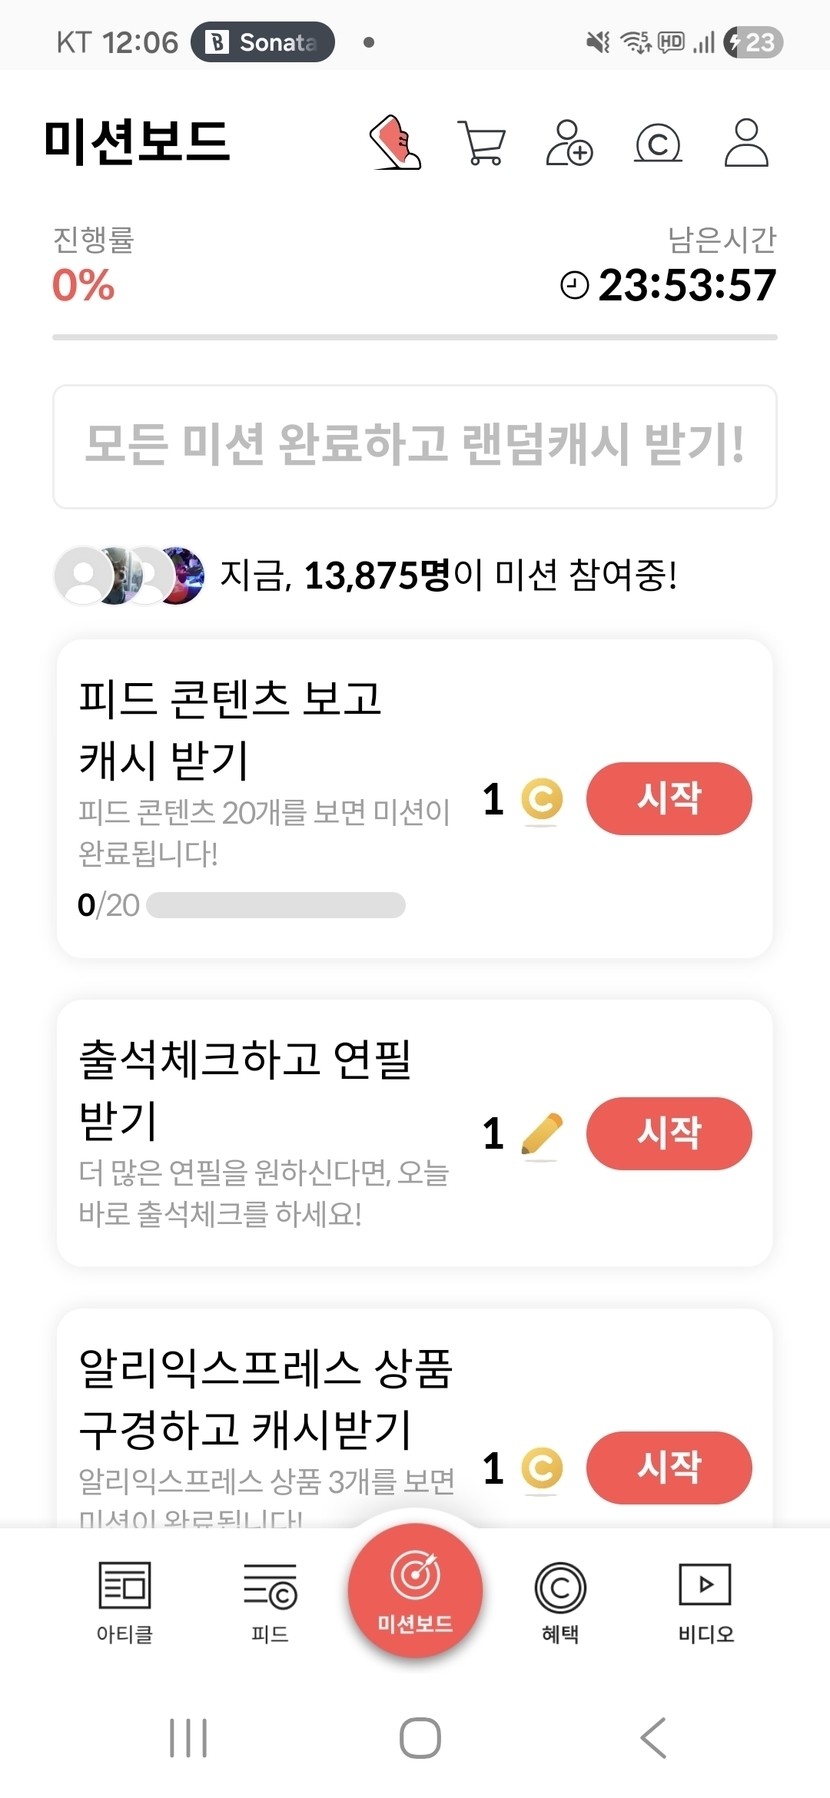
Task: Start the feed contents mission
Action: click(668, 799)
